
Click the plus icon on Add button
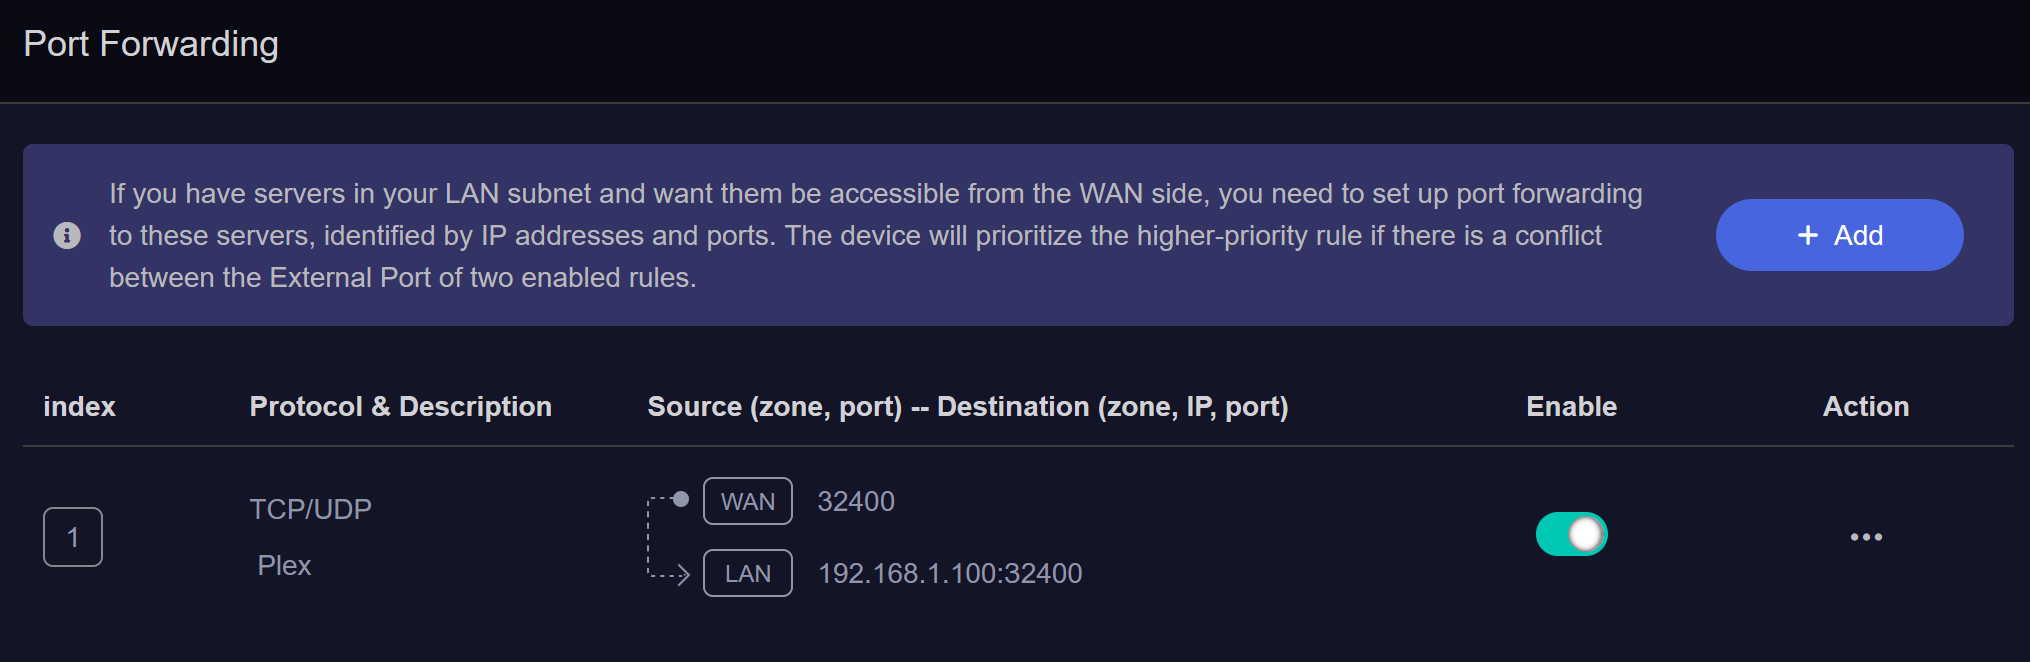coord(1807,235)
